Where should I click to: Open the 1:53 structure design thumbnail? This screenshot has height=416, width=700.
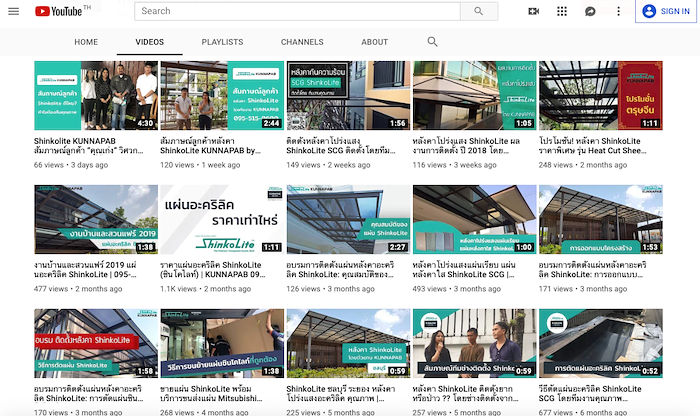click(601, 220)
